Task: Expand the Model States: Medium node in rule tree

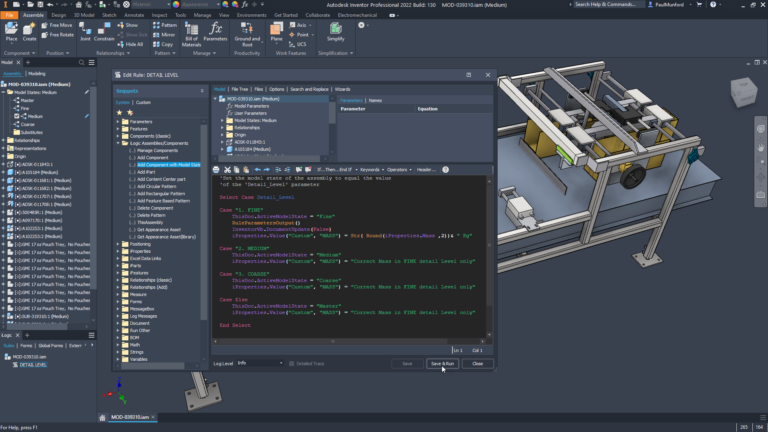Action: [222, 120]
